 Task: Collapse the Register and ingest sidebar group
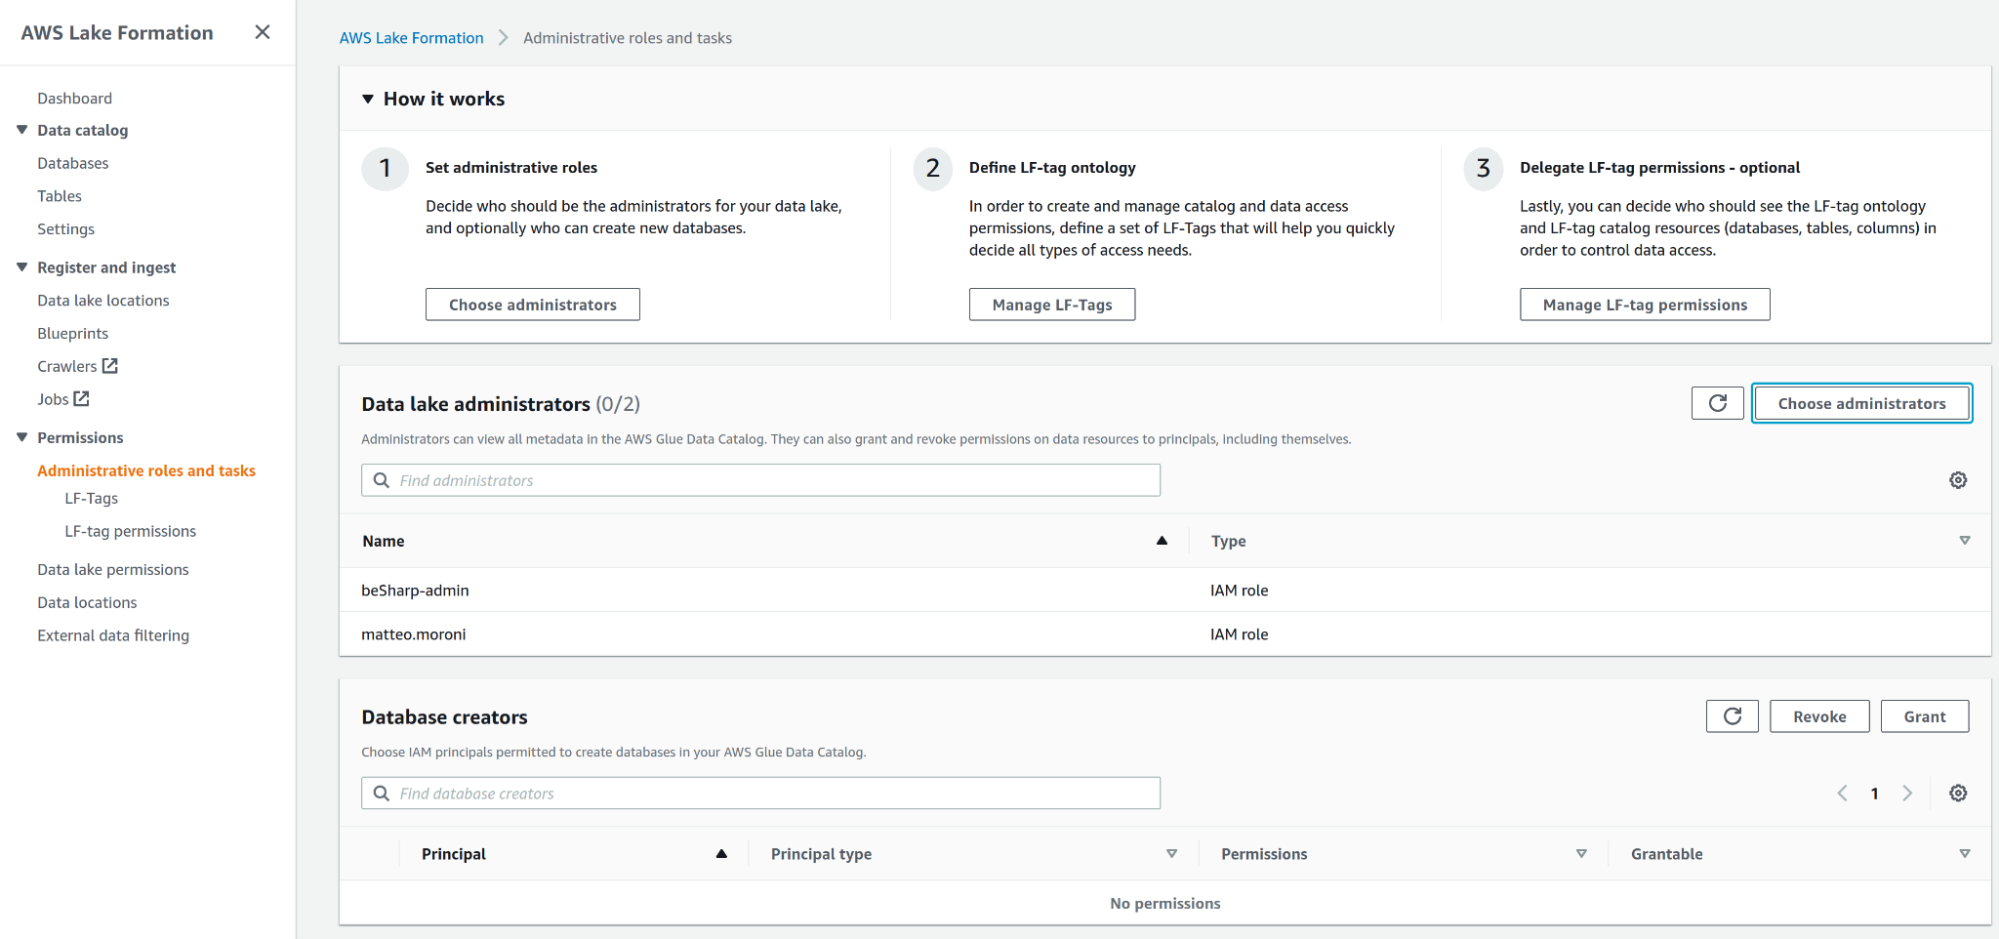point(22,267)
